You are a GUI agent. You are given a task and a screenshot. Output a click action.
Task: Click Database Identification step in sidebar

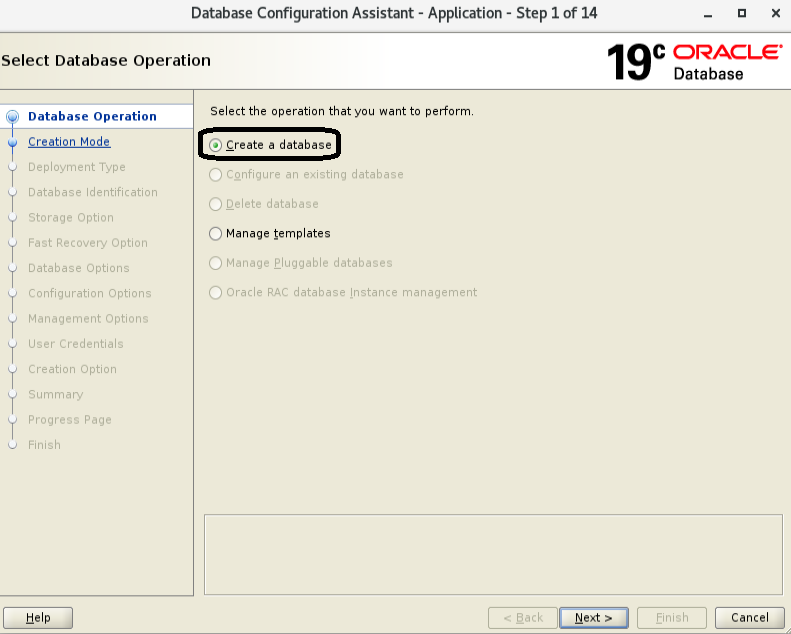tap(93, 192)
